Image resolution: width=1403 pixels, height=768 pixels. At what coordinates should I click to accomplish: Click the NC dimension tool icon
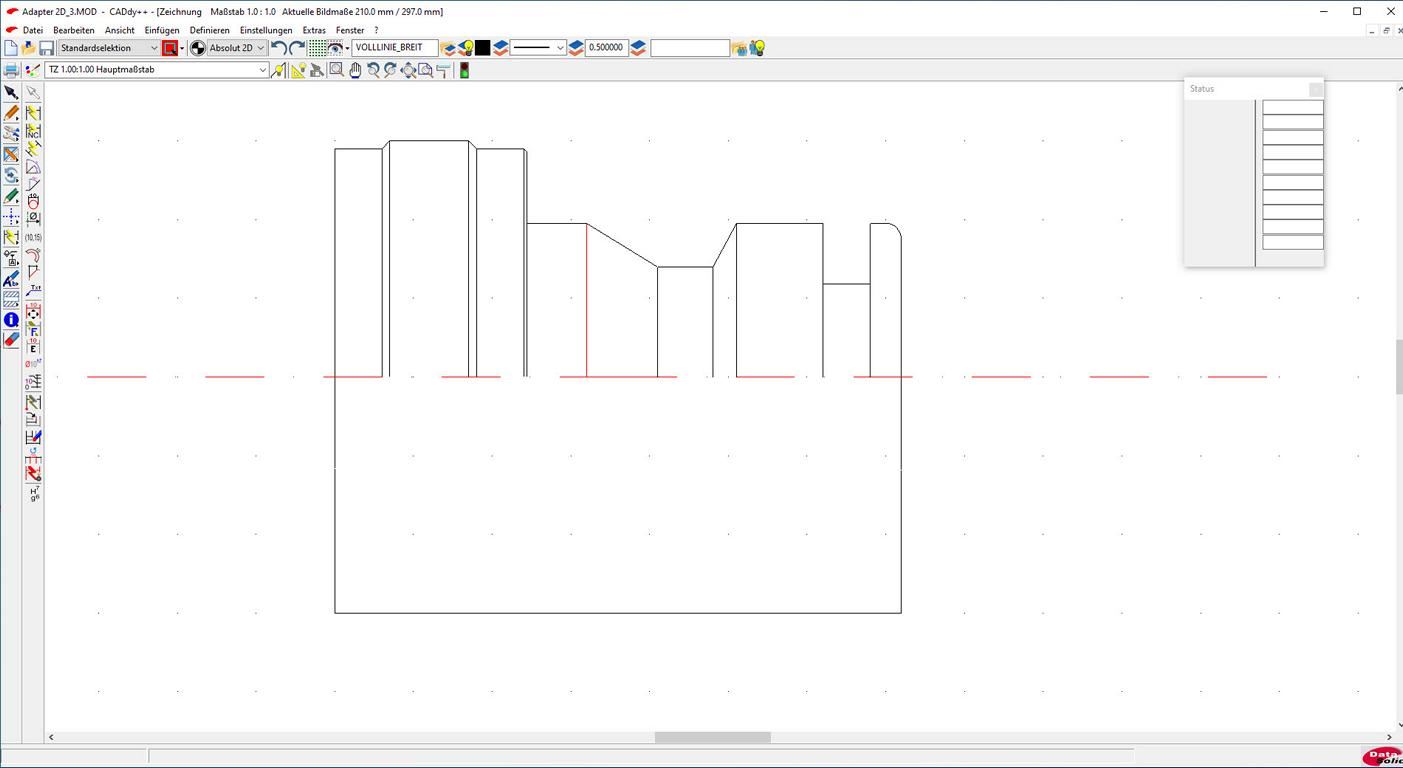(33, 131)
